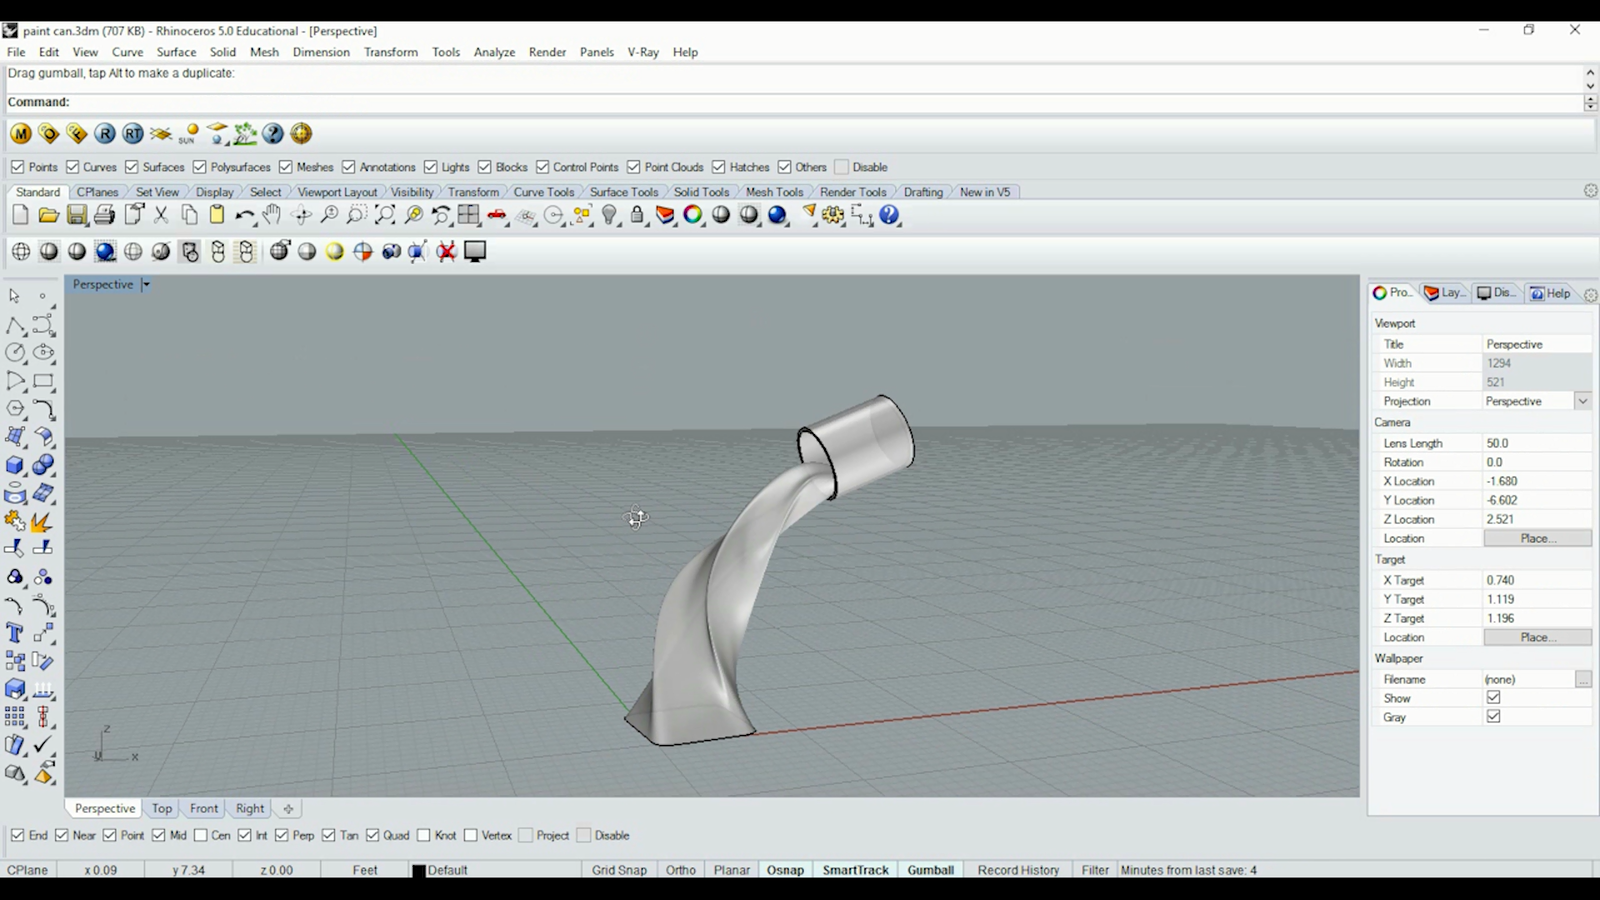The image size is (1600, 900).
Task: Open the Projection dropdown in viewport properties
Action: [x=1583, y=400]
